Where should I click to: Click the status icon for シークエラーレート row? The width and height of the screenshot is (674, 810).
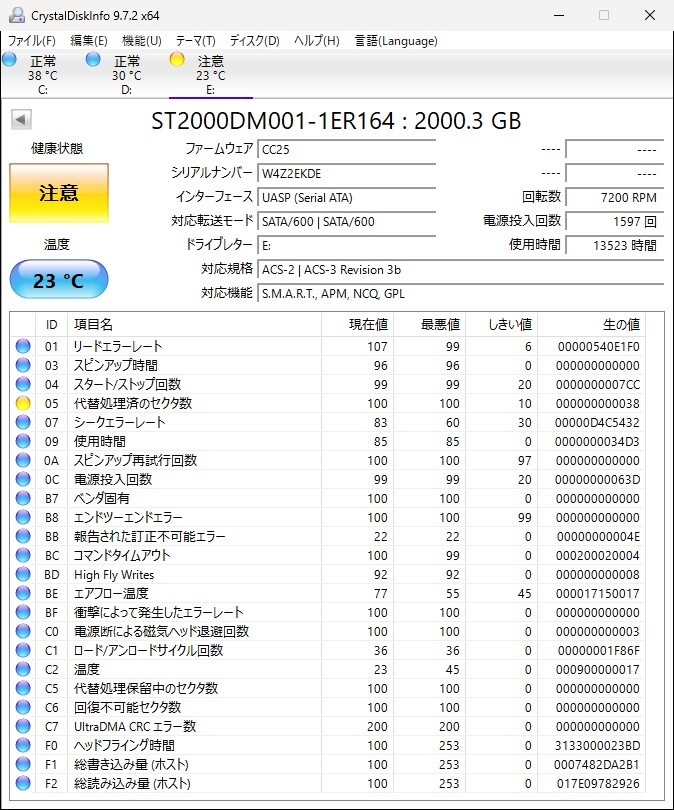(23, 422)
